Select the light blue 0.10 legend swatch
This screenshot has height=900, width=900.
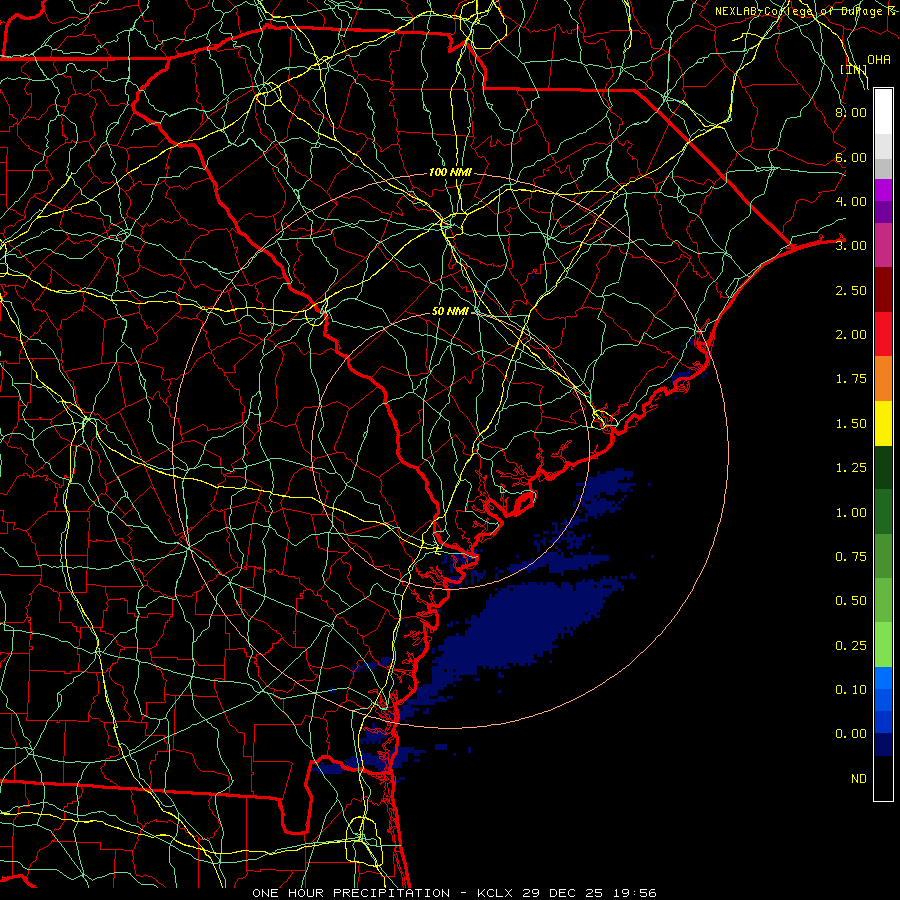883,678
